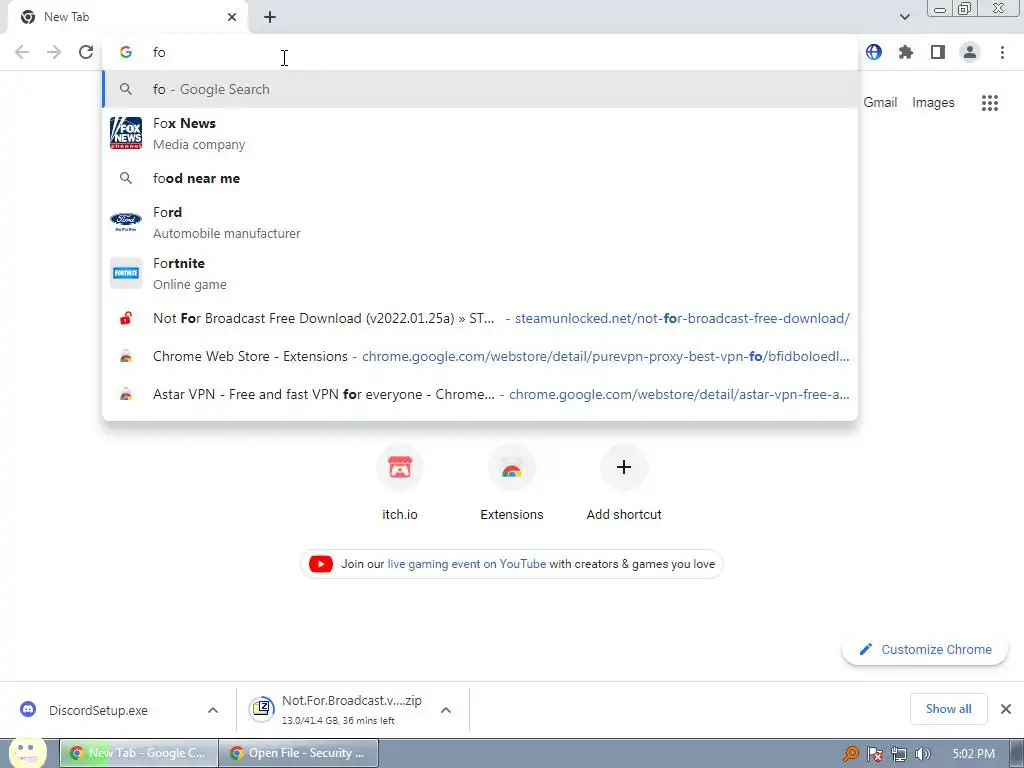Open the Google apps grid
Screen dimensions: 1024x768
[x=989, y=103]
